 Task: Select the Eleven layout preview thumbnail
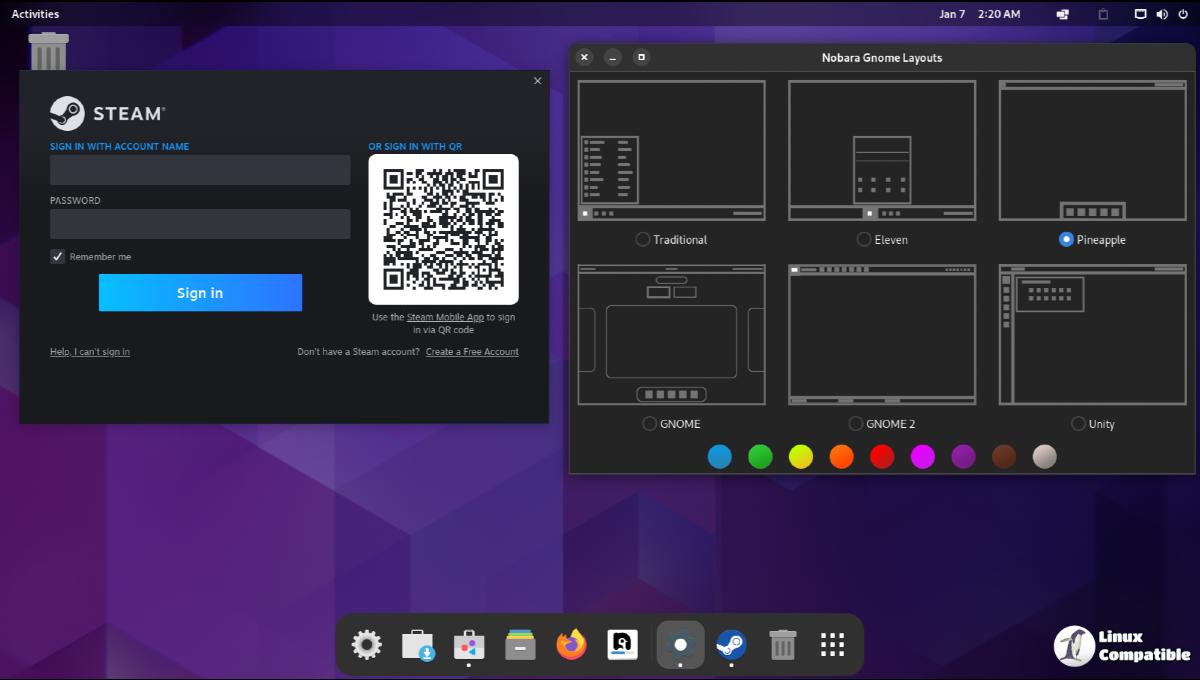(x=881, y=150)
